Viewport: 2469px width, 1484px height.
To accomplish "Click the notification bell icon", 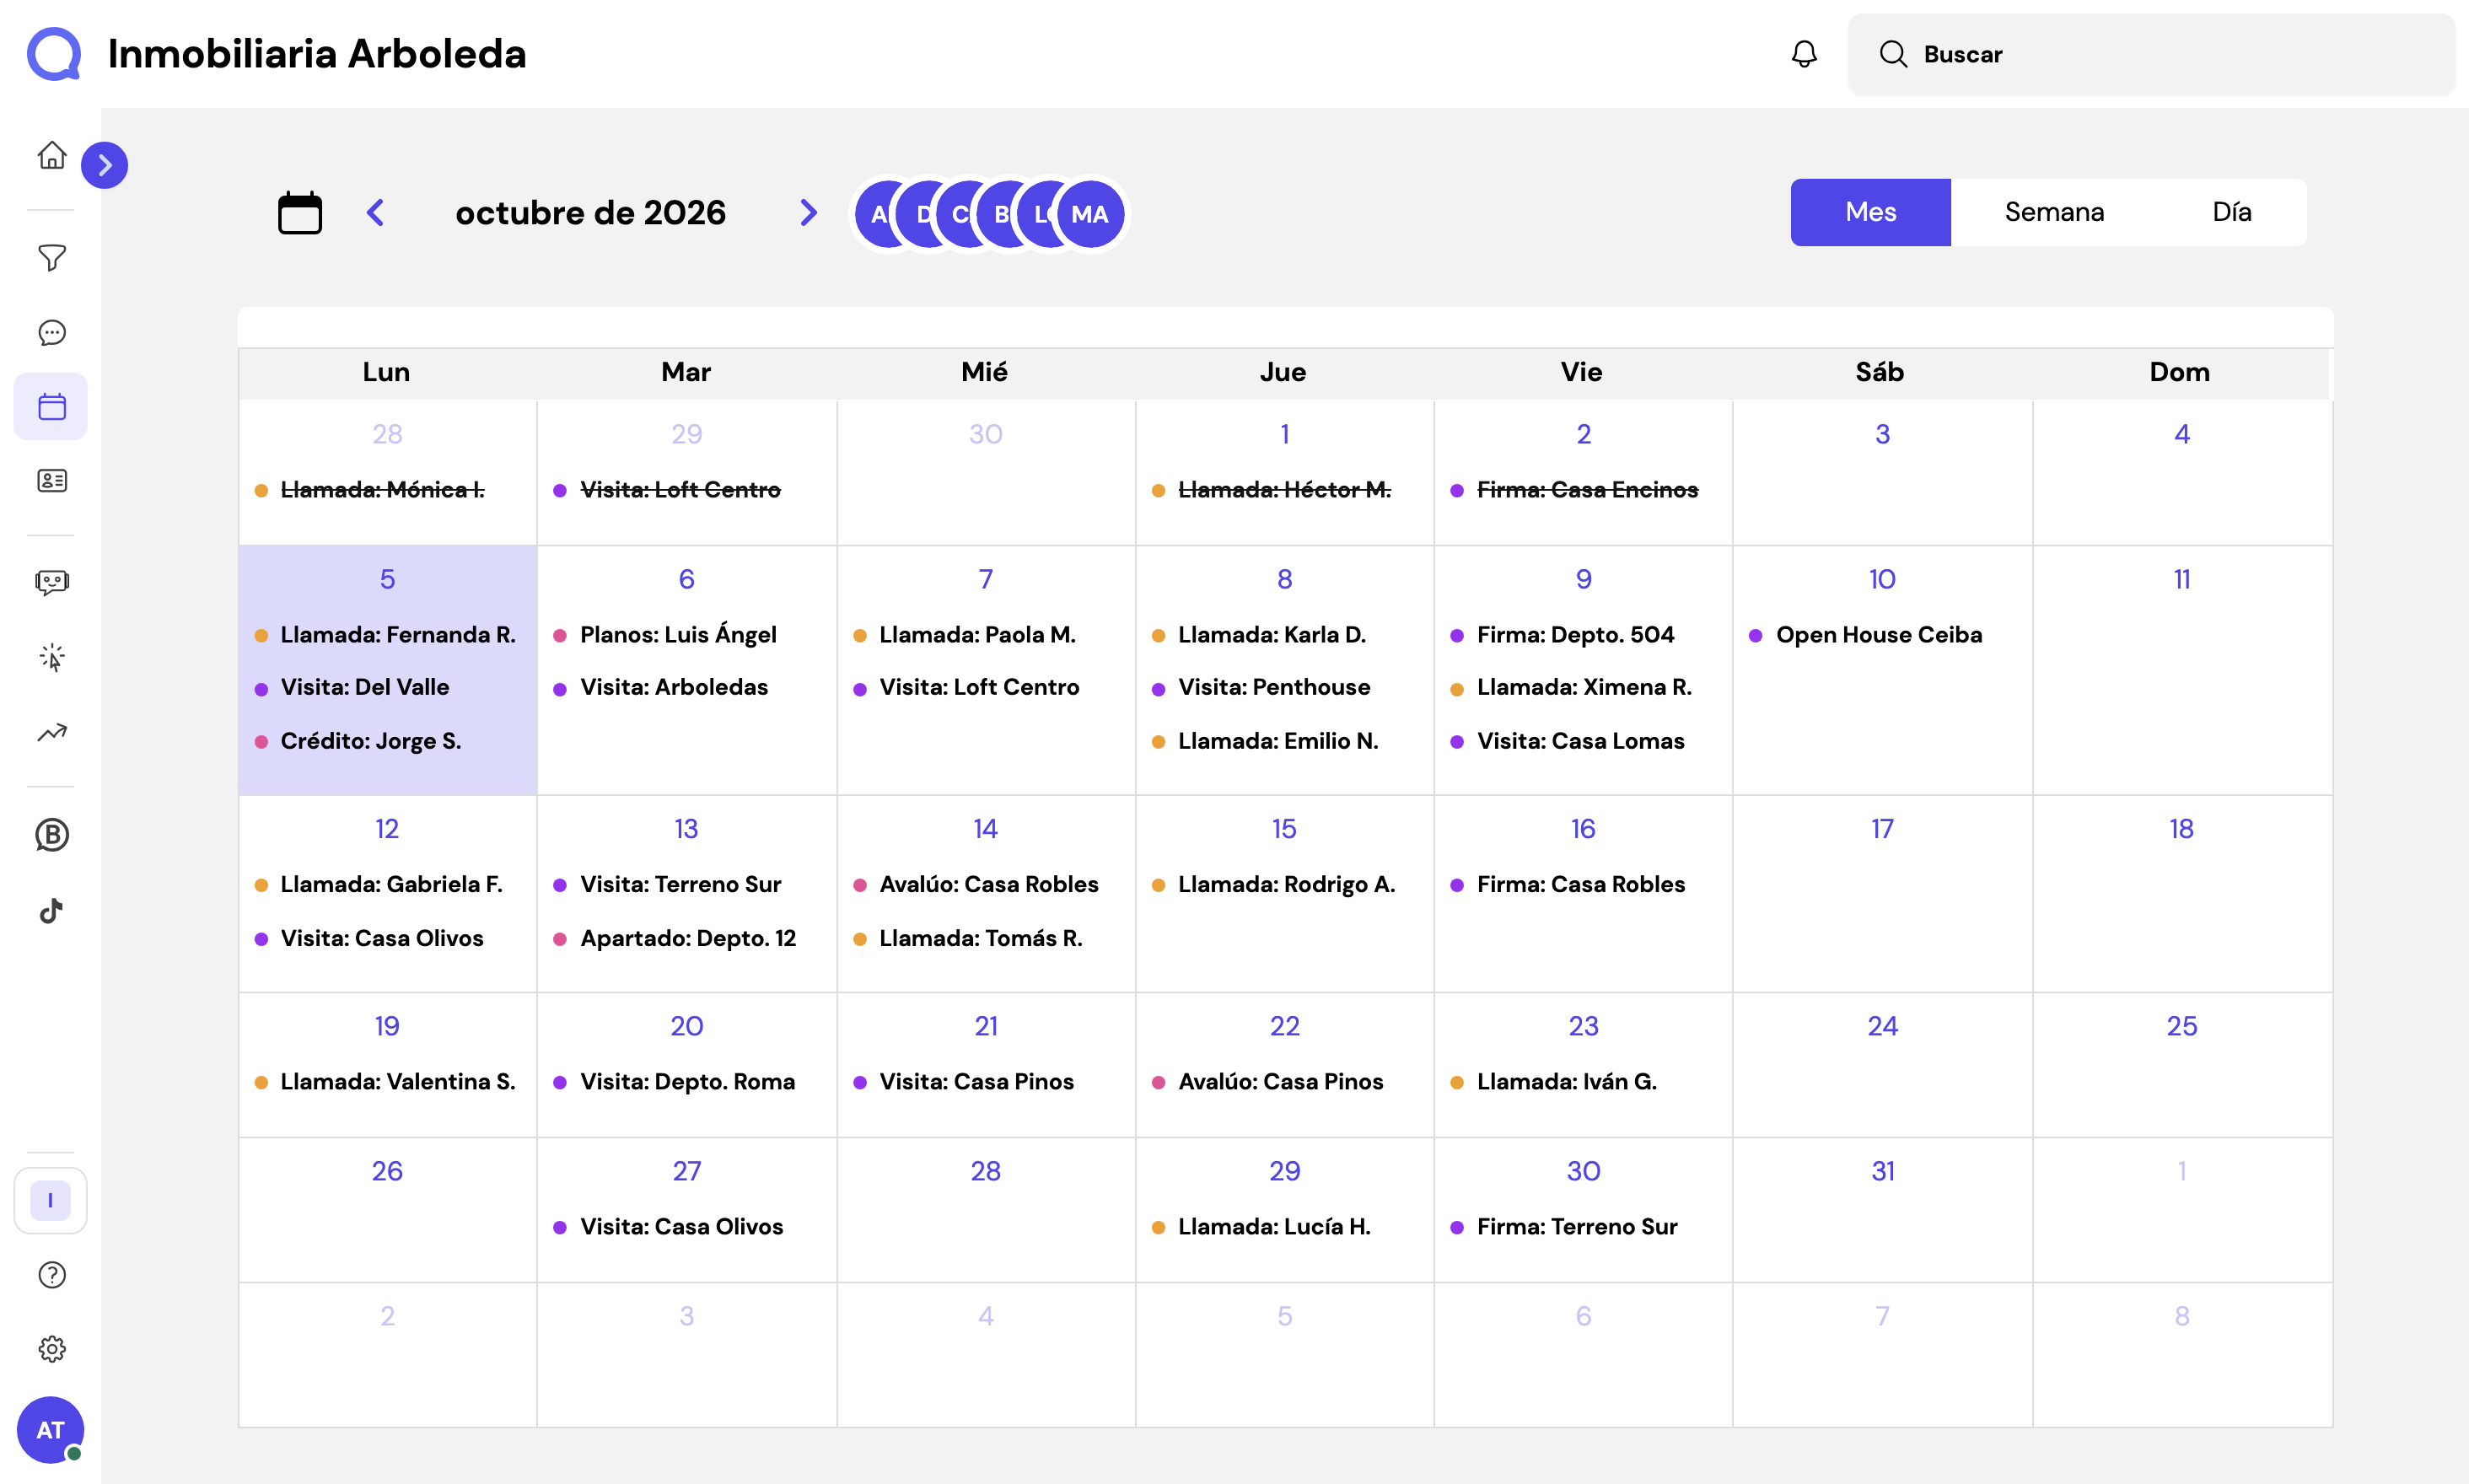I will (1804, 54).
